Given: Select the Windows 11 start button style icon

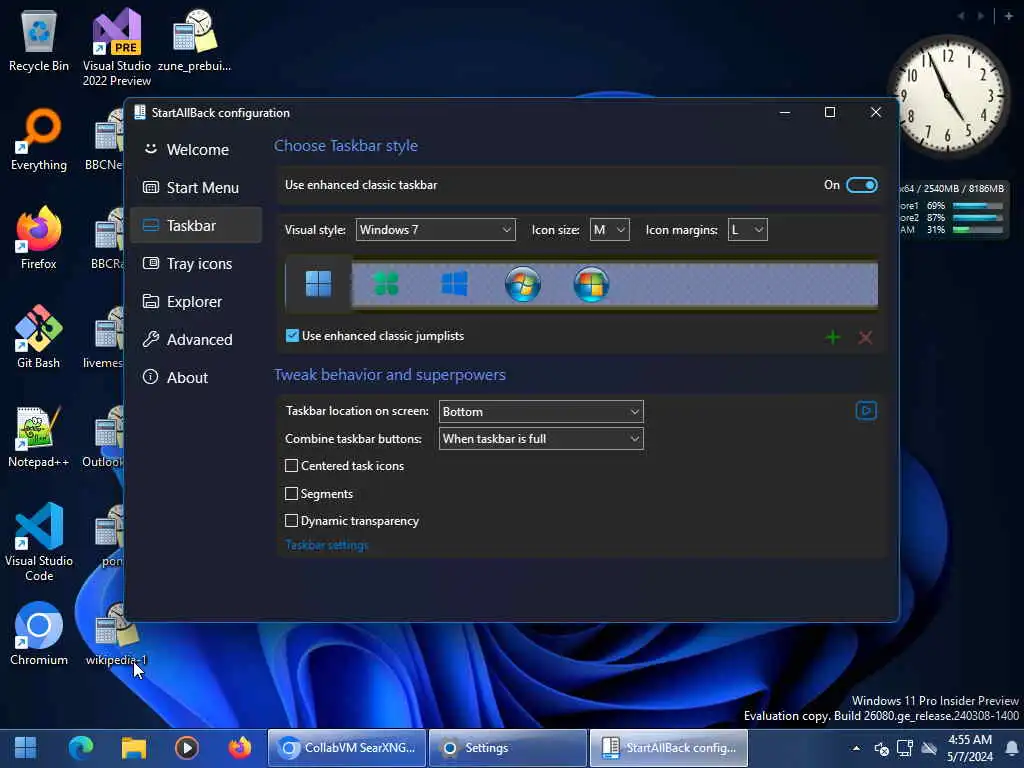Looking at the screenshot, I should (319, 284).
